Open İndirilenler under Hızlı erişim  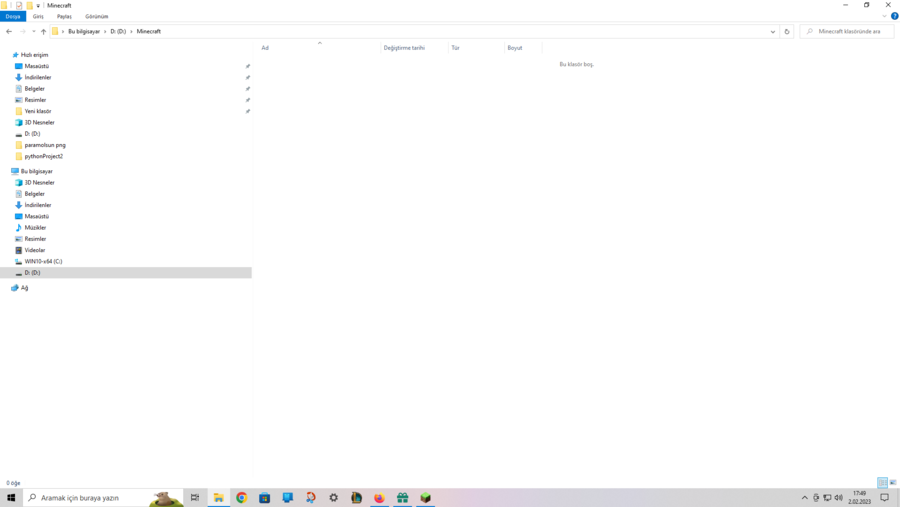coord(38,78)
